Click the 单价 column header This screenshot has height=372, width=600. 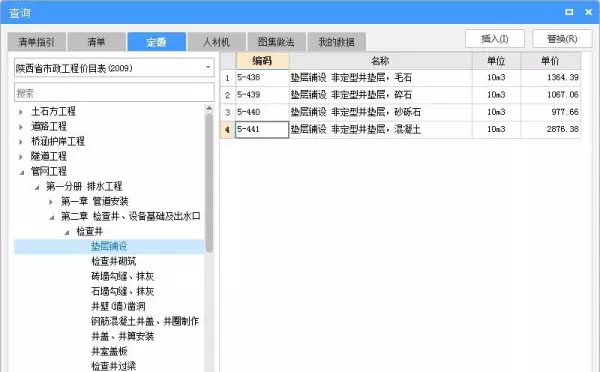[550, 61]
